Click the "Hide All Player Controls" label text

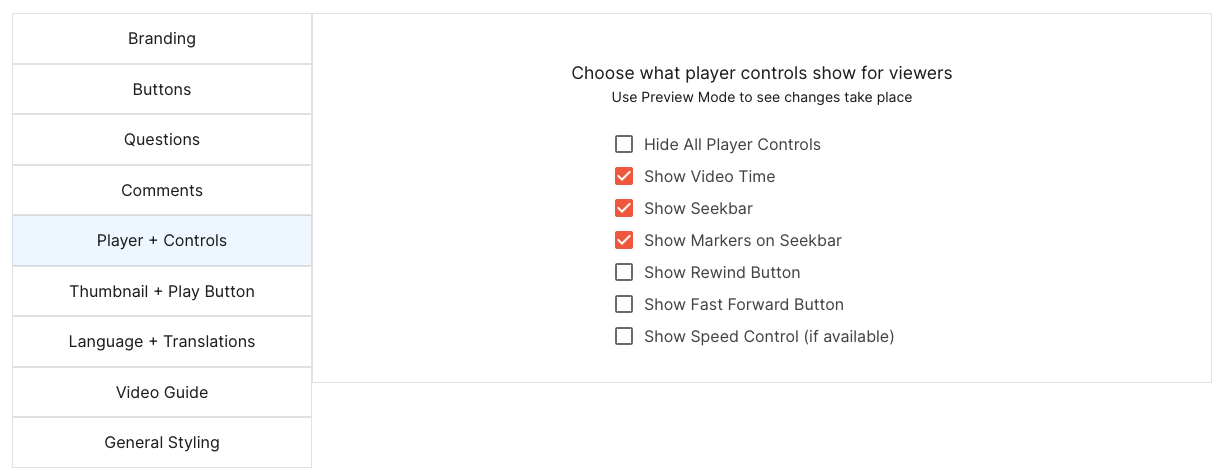[732, 145]
